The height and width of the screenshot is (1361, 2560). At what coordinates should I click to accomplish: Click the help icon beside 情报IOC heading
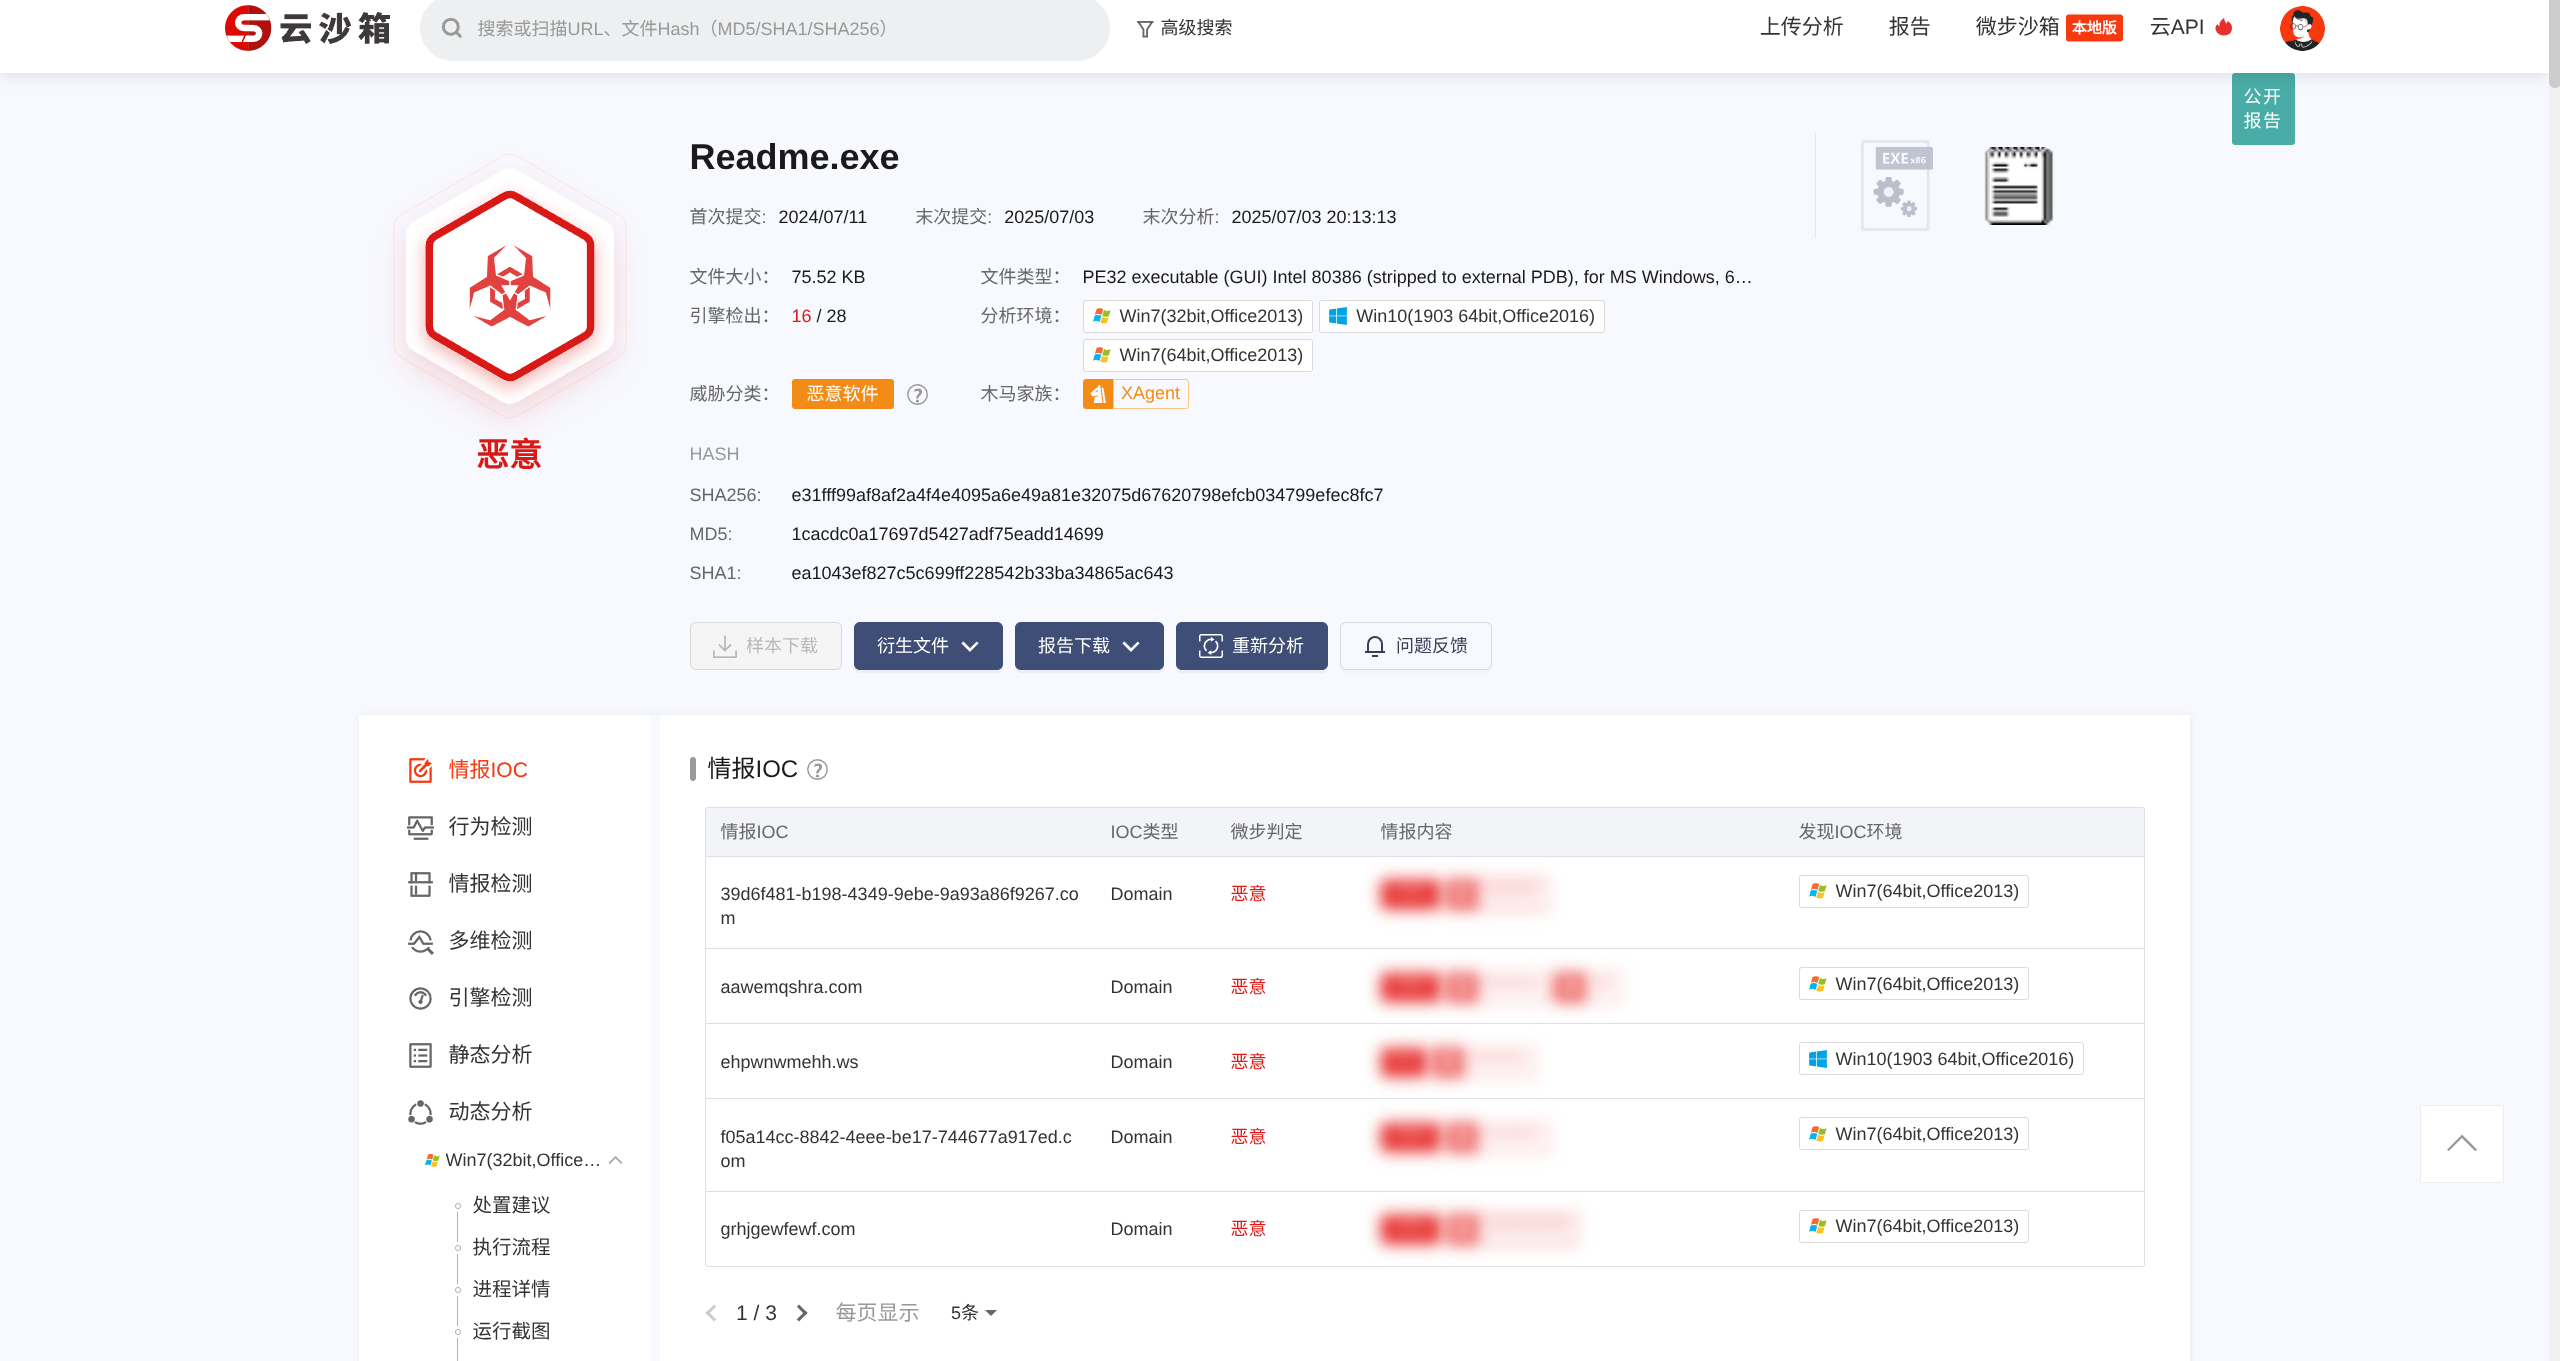817,770
